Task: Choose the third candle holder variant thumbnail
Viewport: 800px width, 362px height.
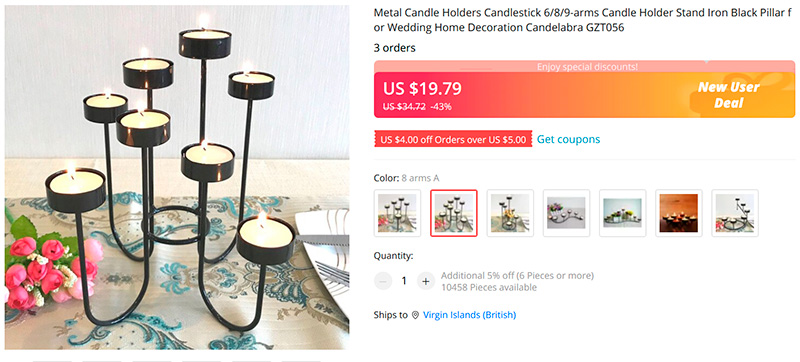Action: [510, 213]
